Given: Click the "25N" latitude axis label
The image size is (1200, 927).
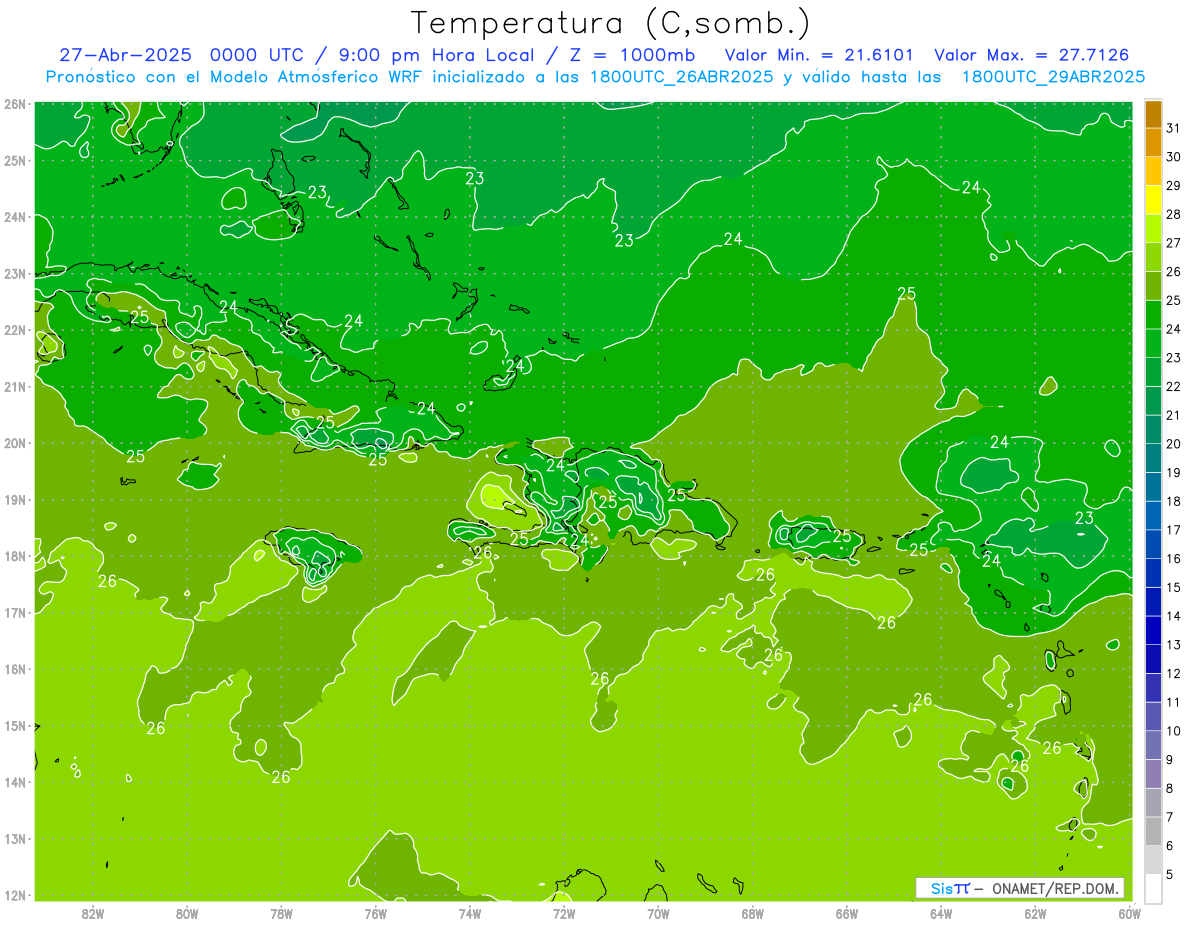Looking at the screenshot, I should pos(15,160).
